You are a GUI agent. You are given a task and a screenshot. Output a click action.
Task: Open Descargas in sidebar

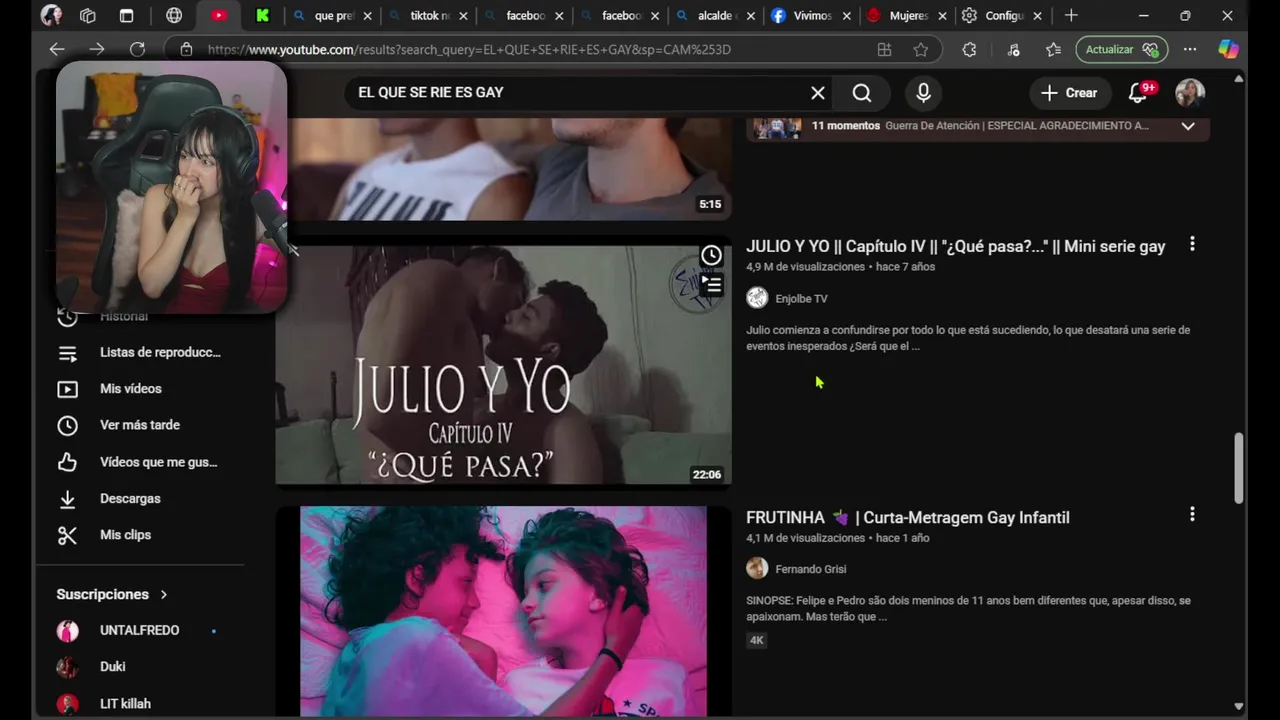point(140,498)
